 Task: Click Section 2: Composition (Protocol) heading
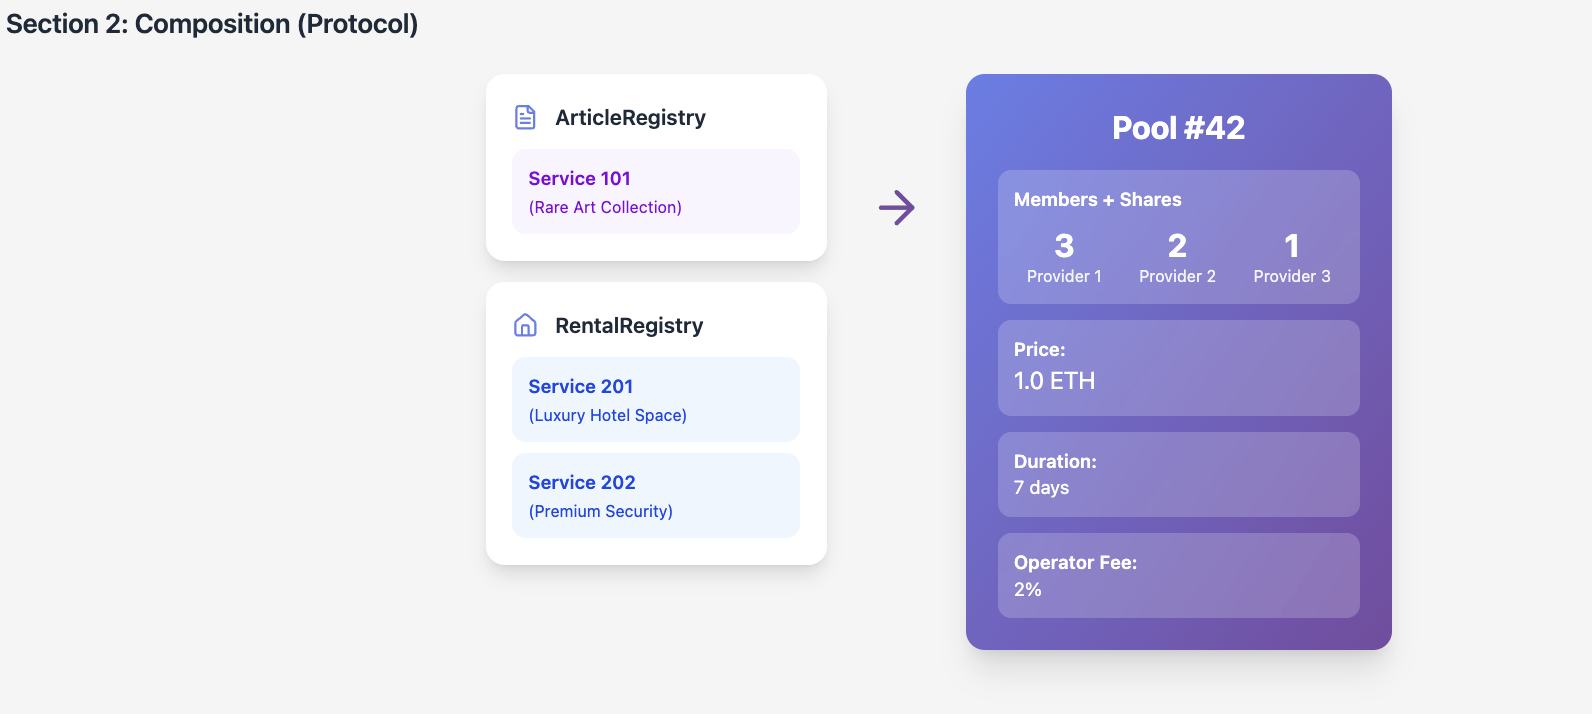pos(212,24)
